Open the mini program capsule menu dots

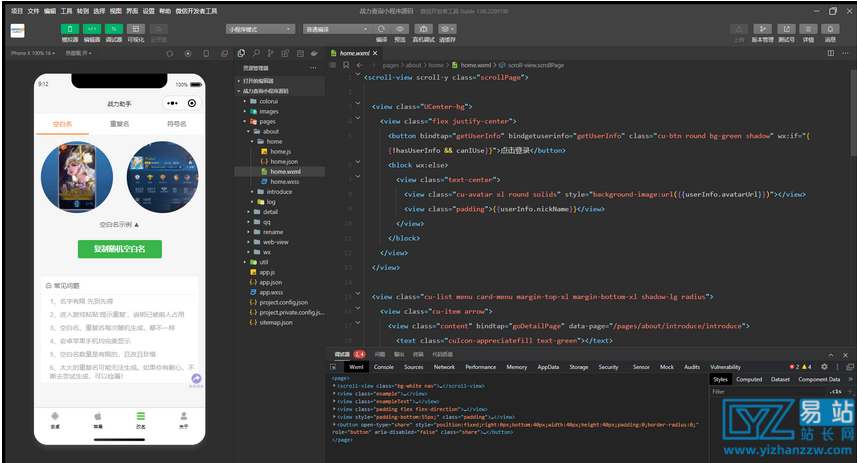click(x=172, y=103)
